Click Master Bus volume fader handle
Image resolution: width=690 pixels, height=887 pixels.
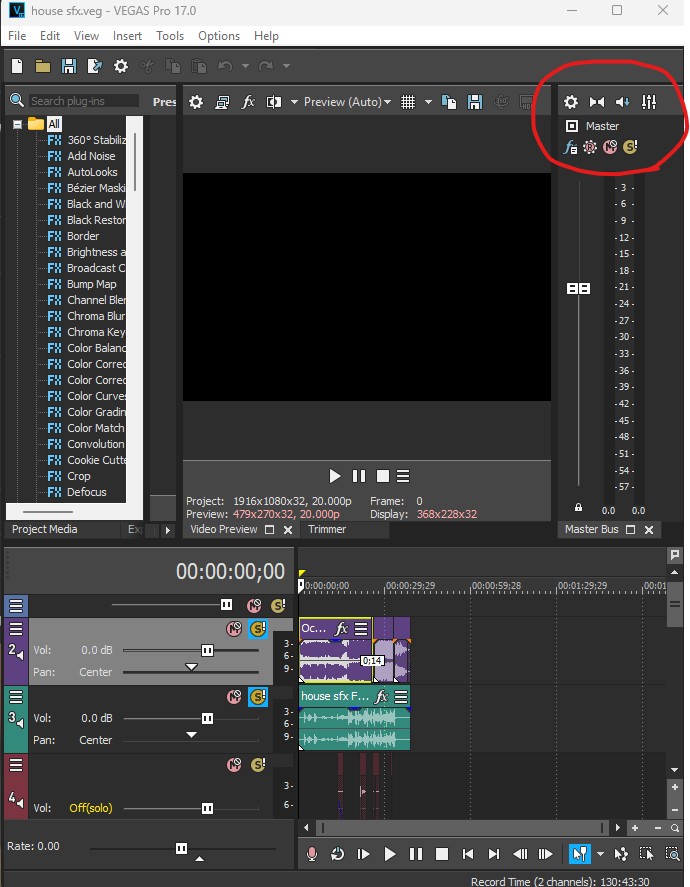(x=578, y=289)
